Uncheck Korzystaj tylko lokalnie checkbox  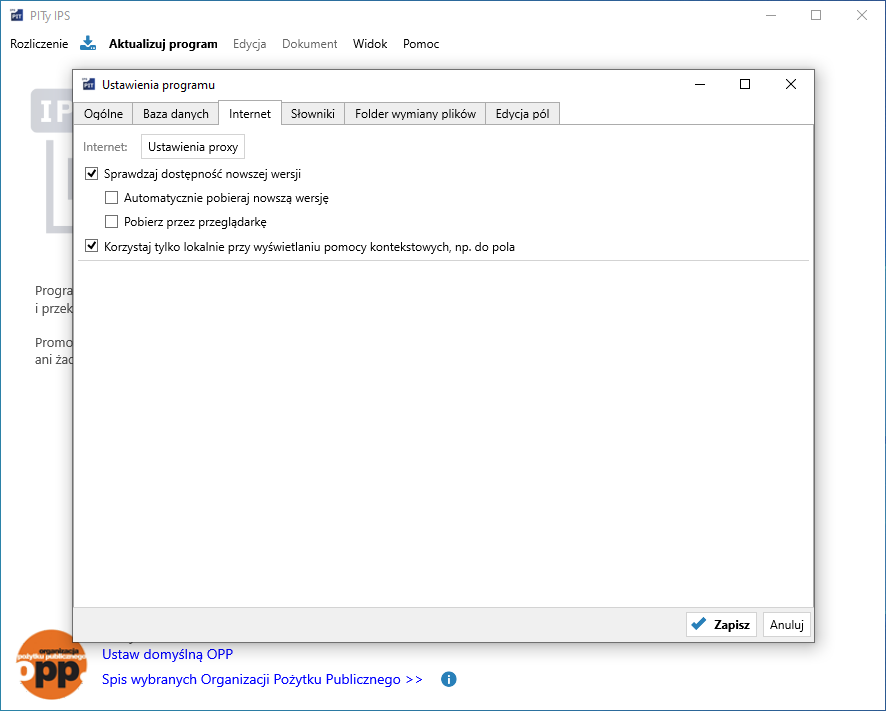(x=92, y=246)
